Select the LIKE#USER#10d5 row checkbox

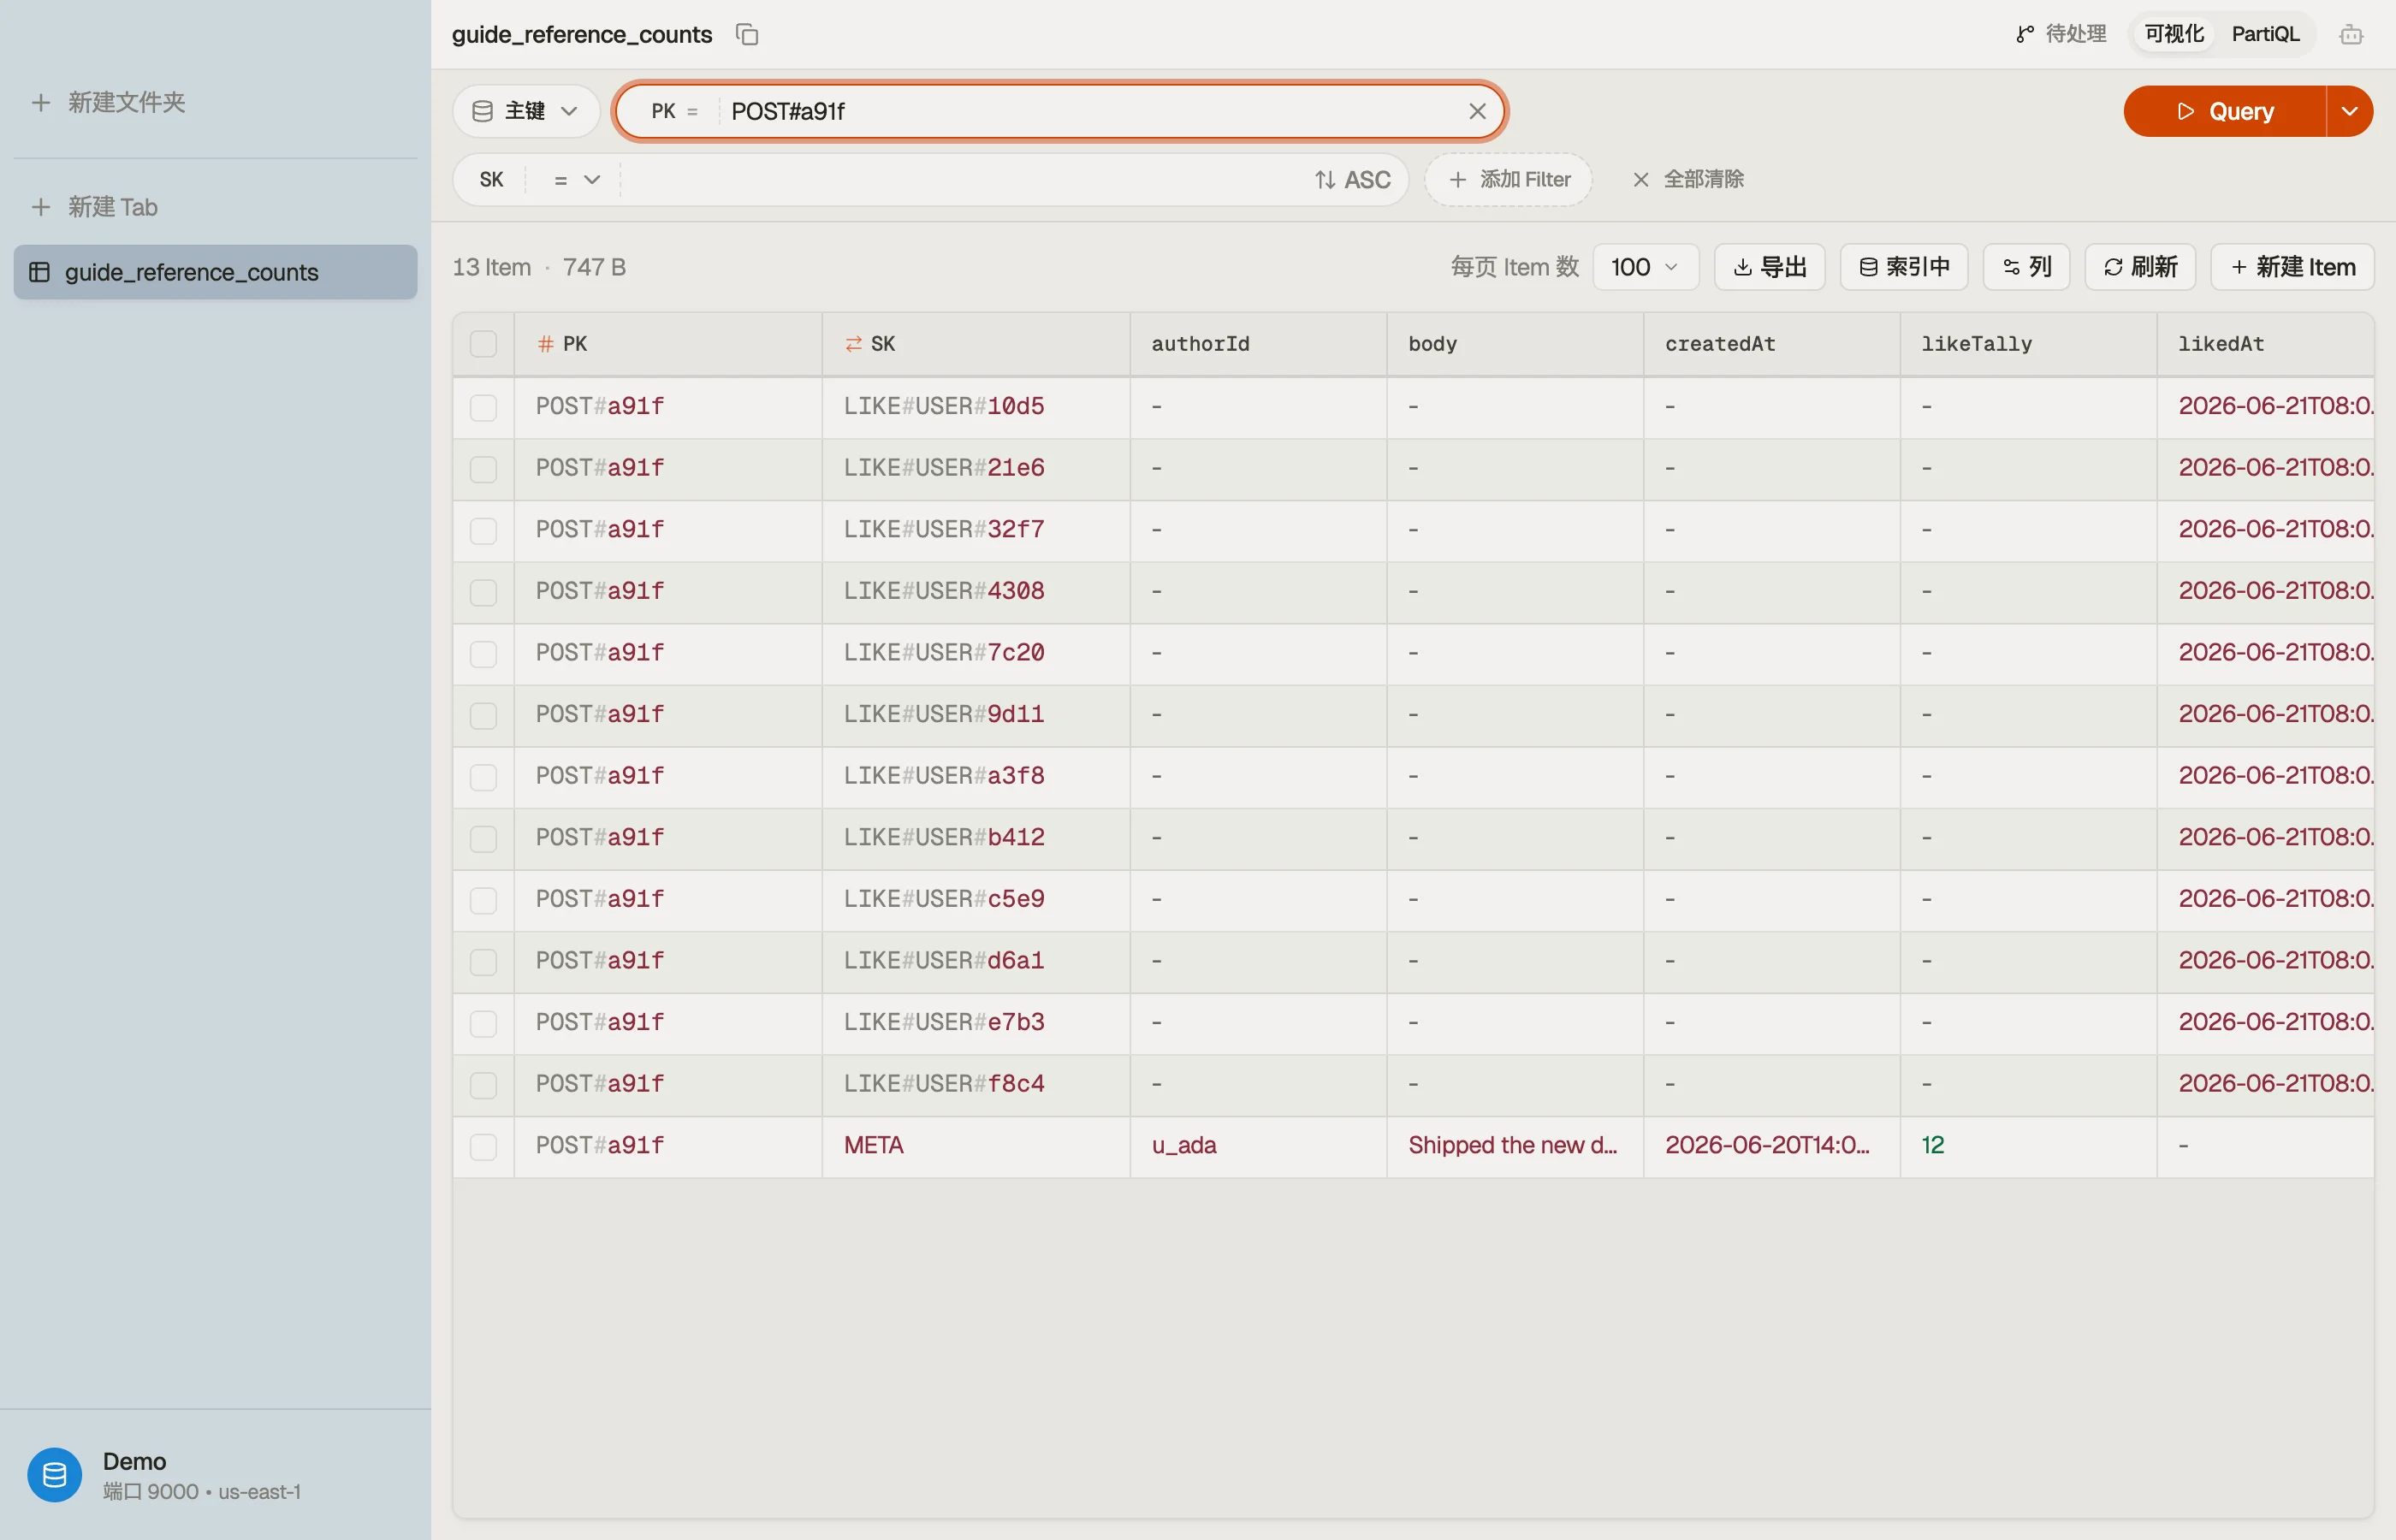pos(483,407)
